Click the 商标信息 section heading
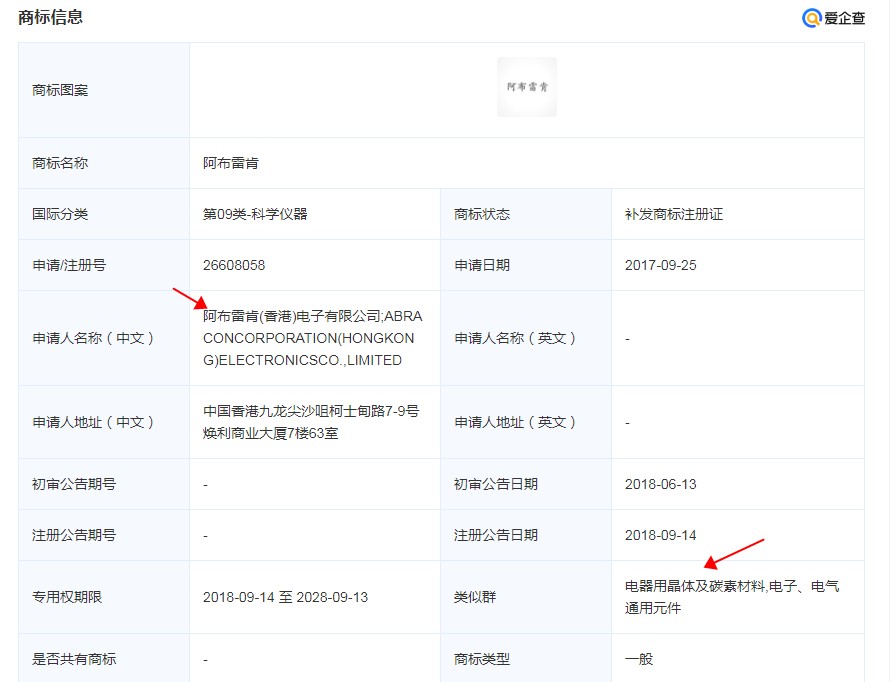890x682 pixels. [x=51, y=17]
